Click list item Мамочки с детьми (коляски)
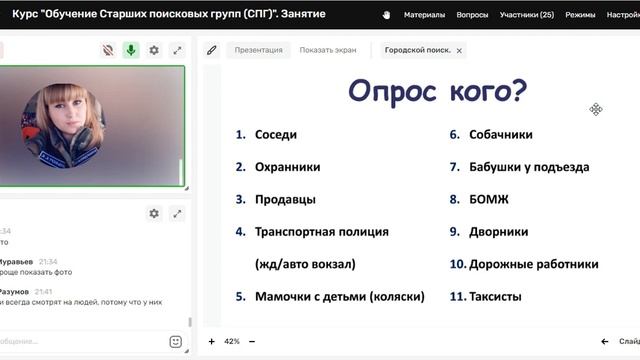640x360 pixels. [x=340, y=296]
